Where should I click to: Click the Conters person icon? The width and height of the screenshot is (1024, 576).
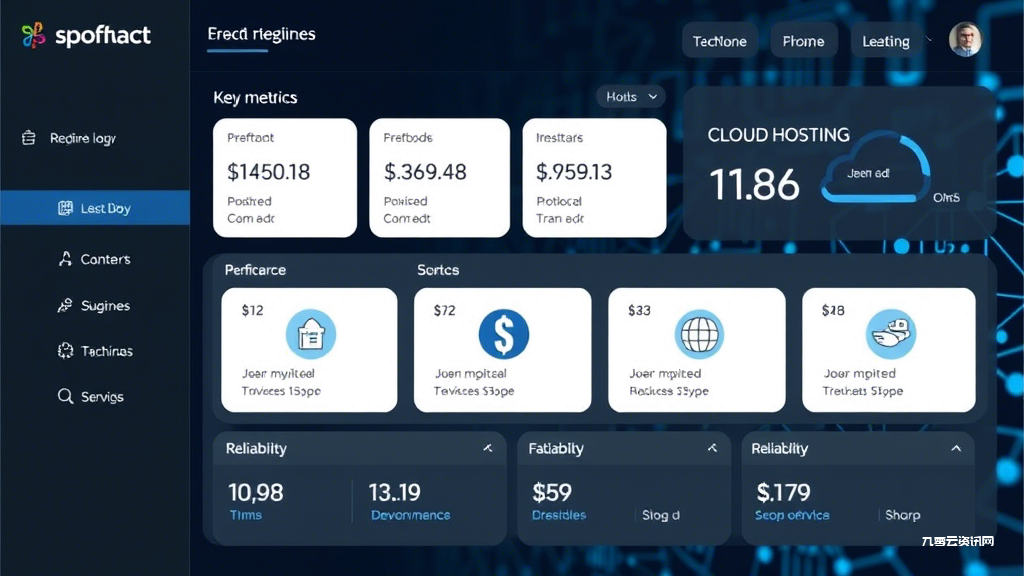[65, 259]
